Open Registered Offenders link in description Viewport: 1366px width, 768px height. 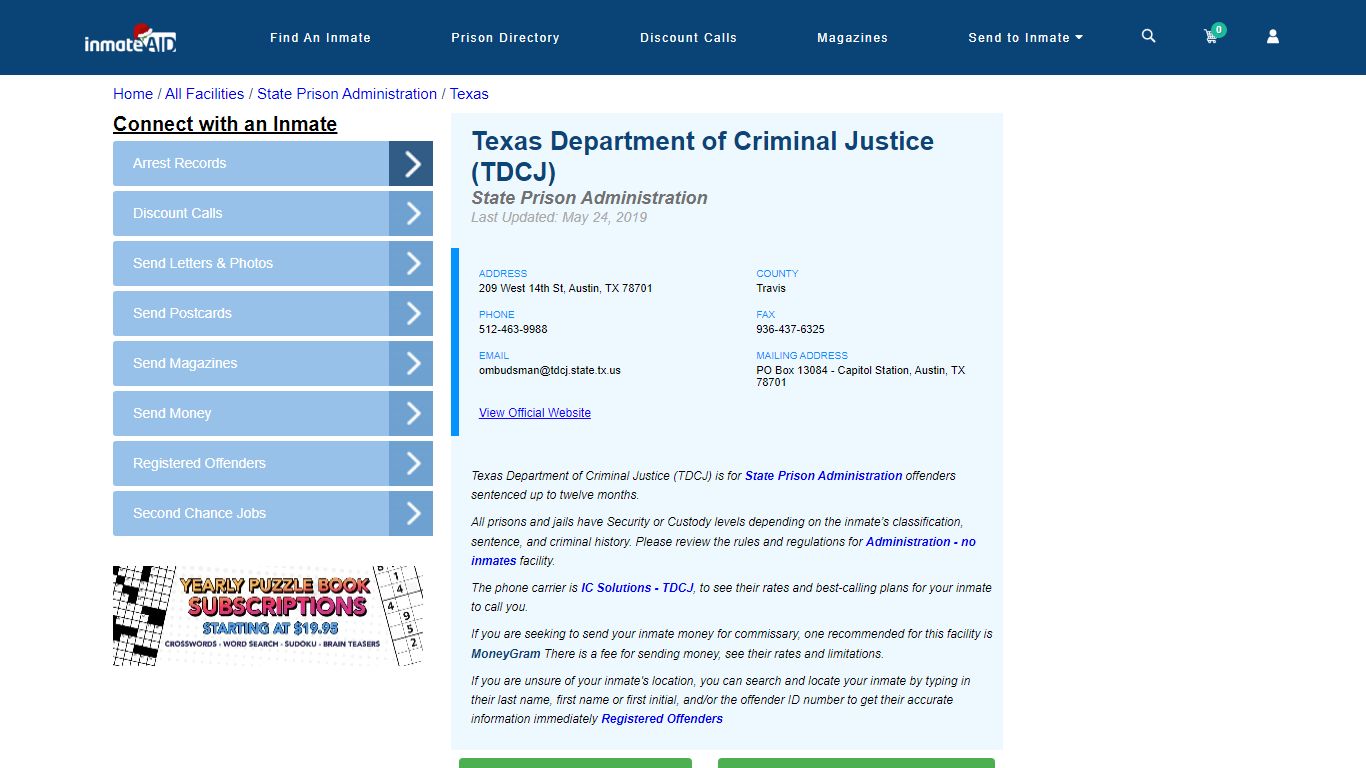(x=662, y=719)
